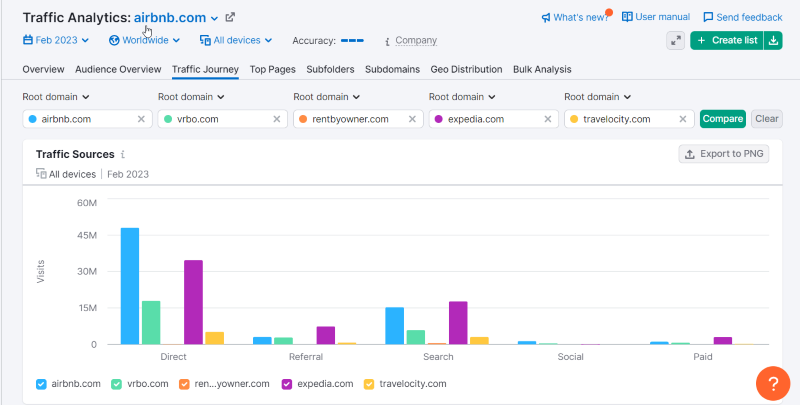Click the Social axis label
This screenshot has width=800, height=405.
(570, 357)
